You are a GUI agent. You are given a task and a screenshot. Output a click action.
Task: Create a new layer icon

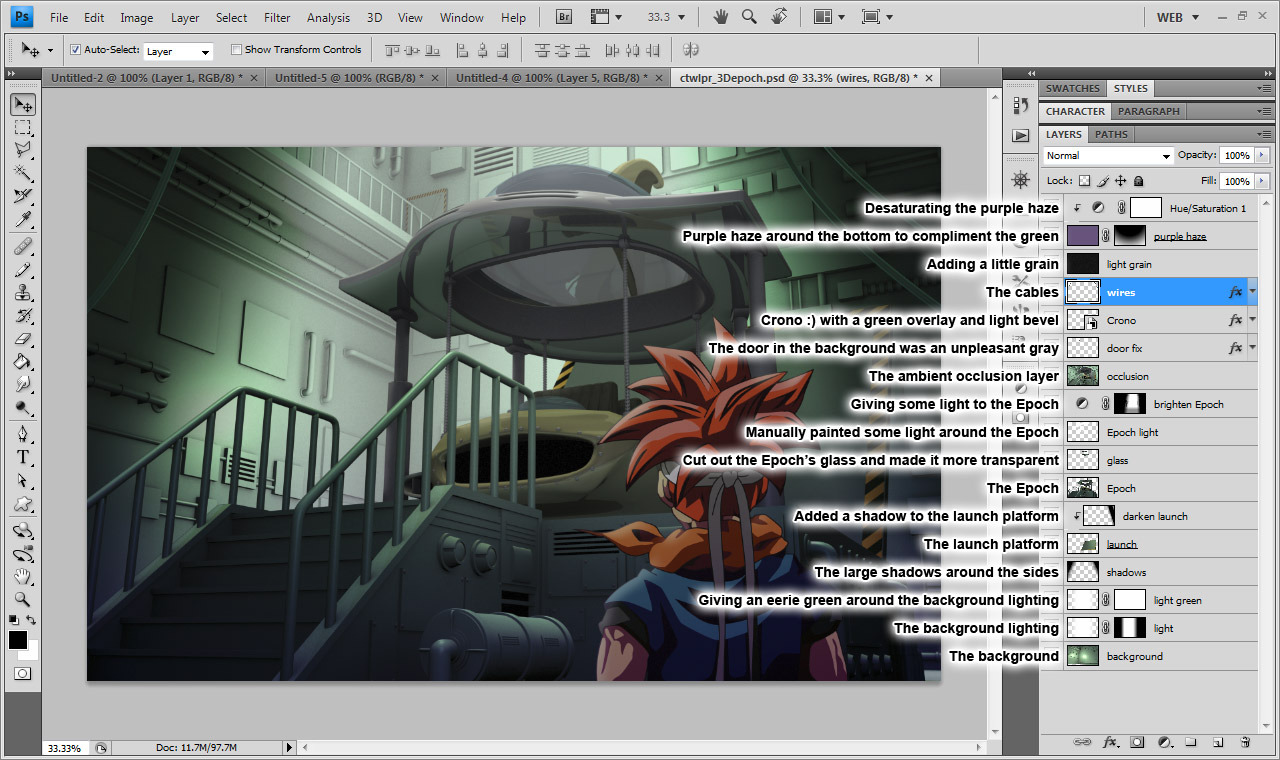(1218, 742)
